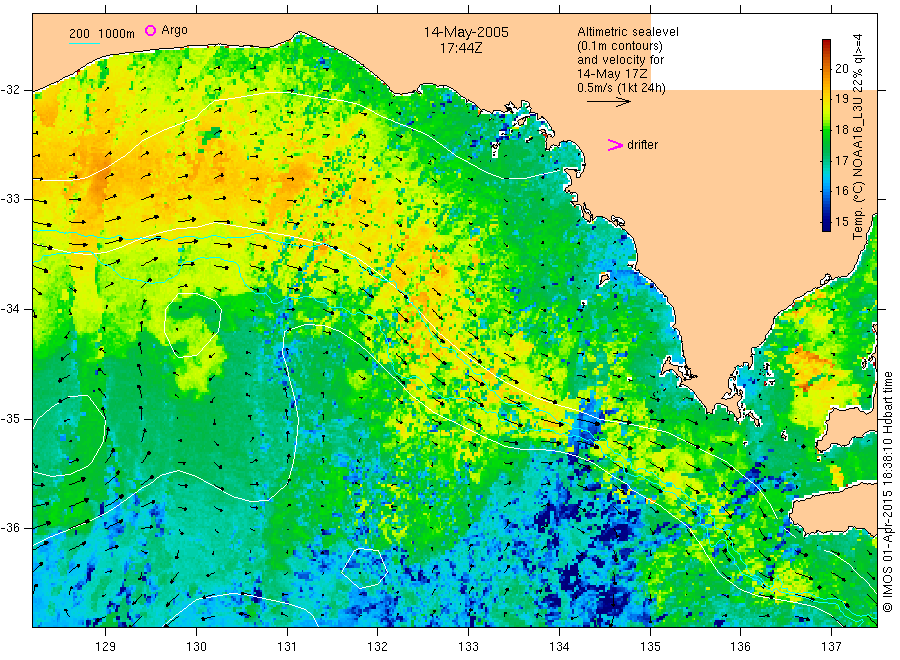Click the longitude label 132
The width and height of the screenshot is (900, 660).
[378, 647]
